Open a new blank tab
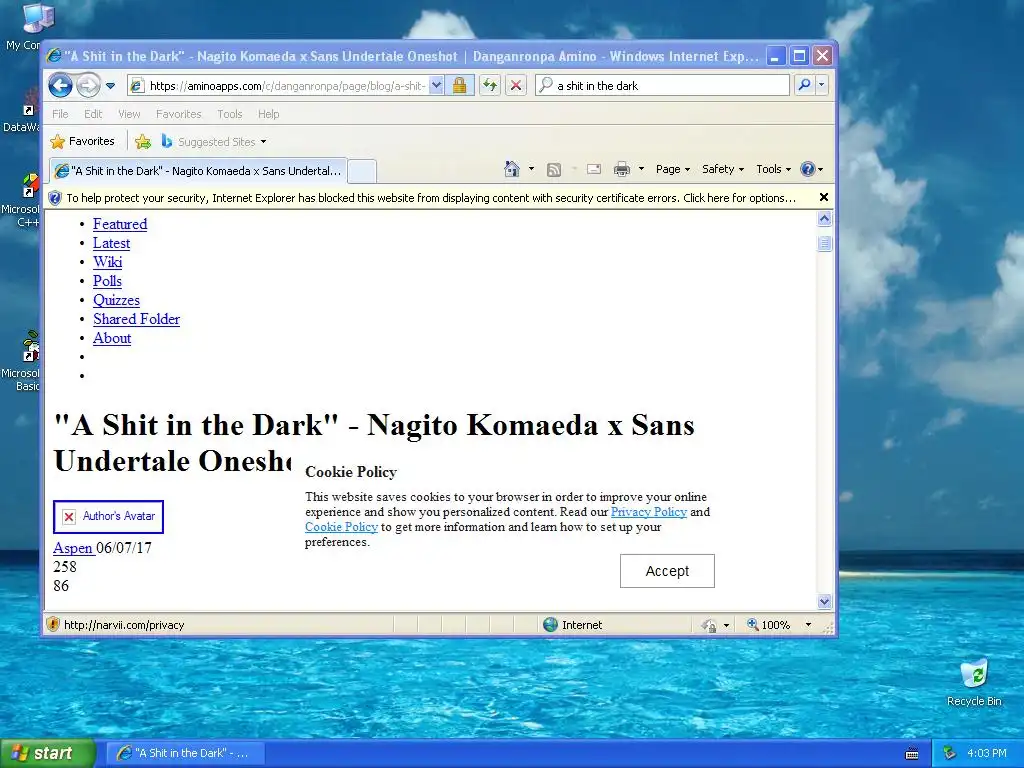Image resolution: width=1024 pixels, height=768 pixels. [362, 171]
